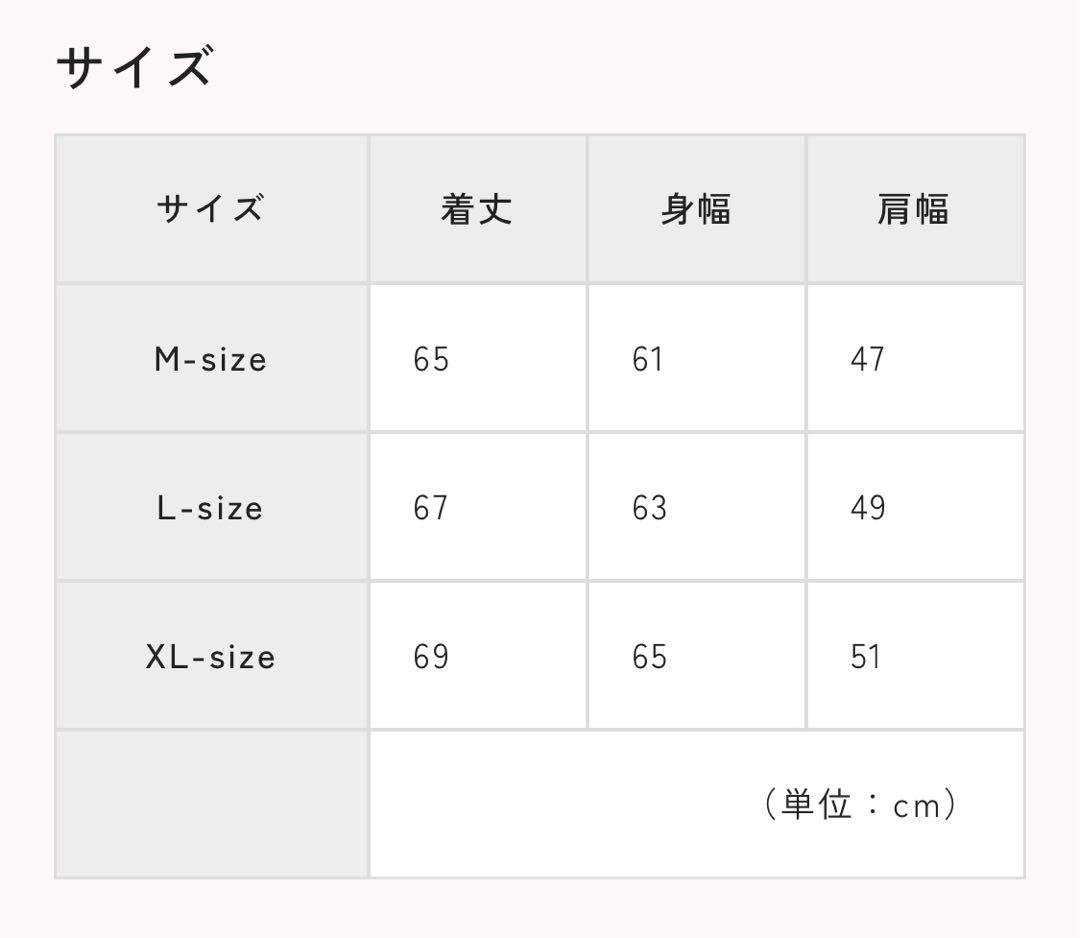Click the L-size 身幅 value 63

[649, 508]
